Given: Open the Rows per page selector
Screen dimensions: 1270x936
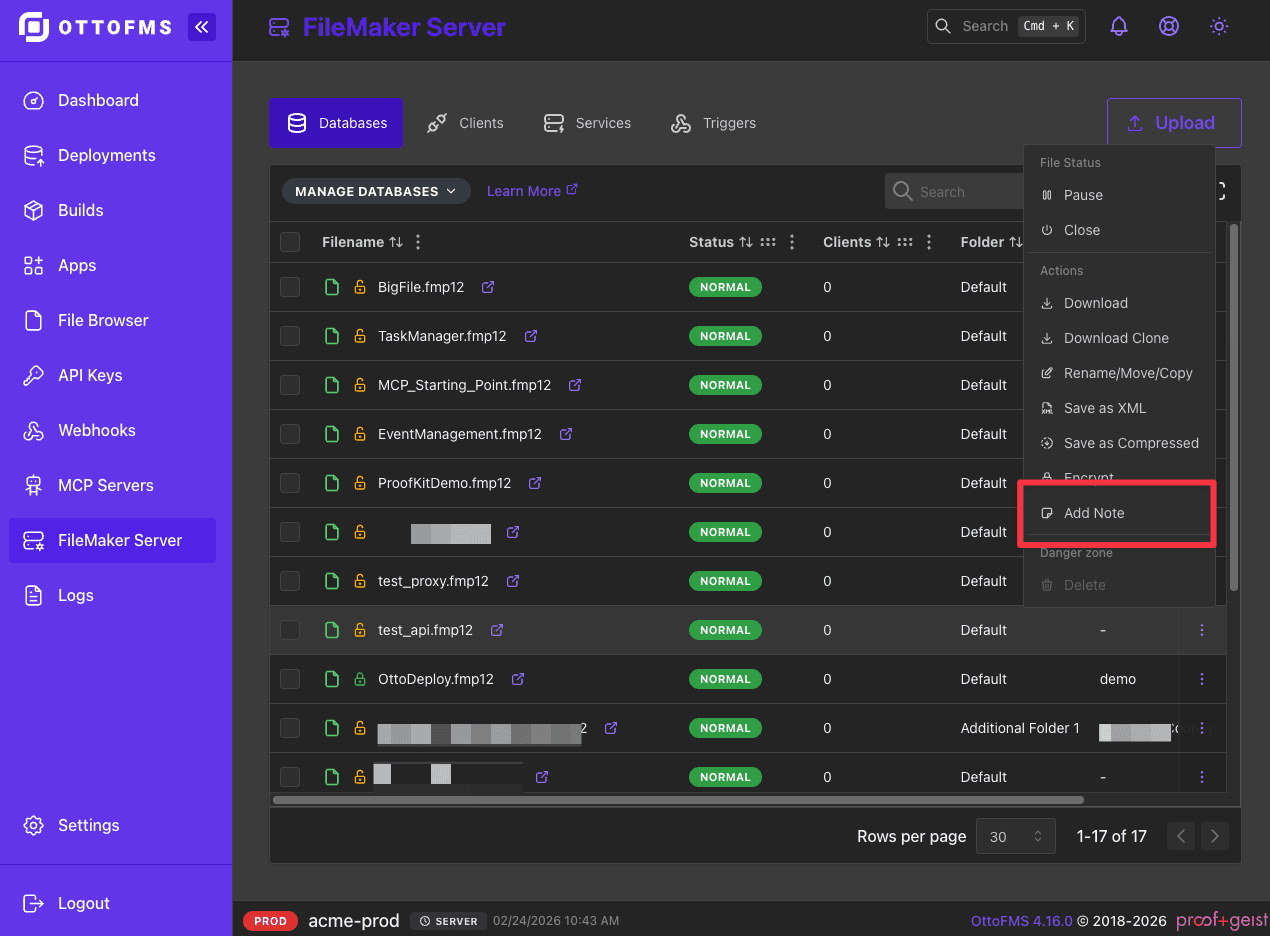Looking at the screenshot, I should tap(1015, 836).
